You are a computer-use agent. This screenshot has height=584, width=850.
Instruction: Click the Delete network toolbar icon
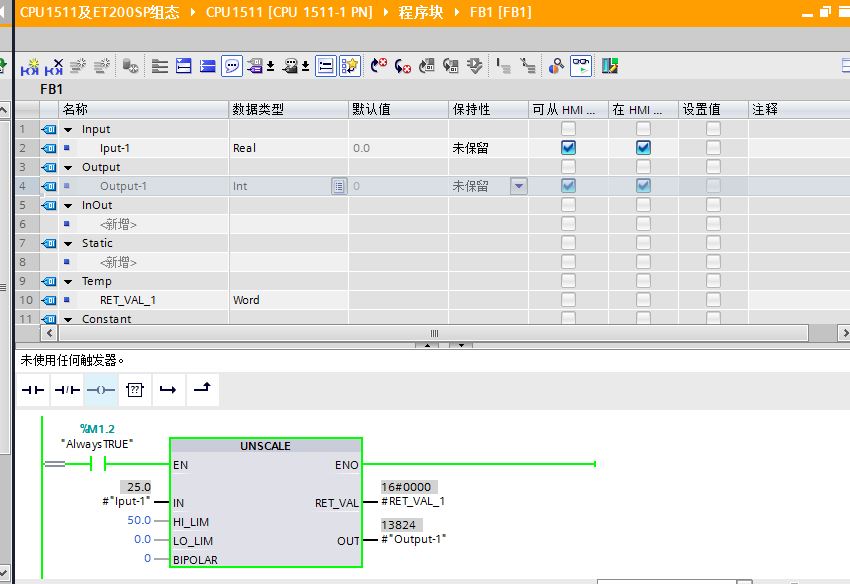pos(54,66)
